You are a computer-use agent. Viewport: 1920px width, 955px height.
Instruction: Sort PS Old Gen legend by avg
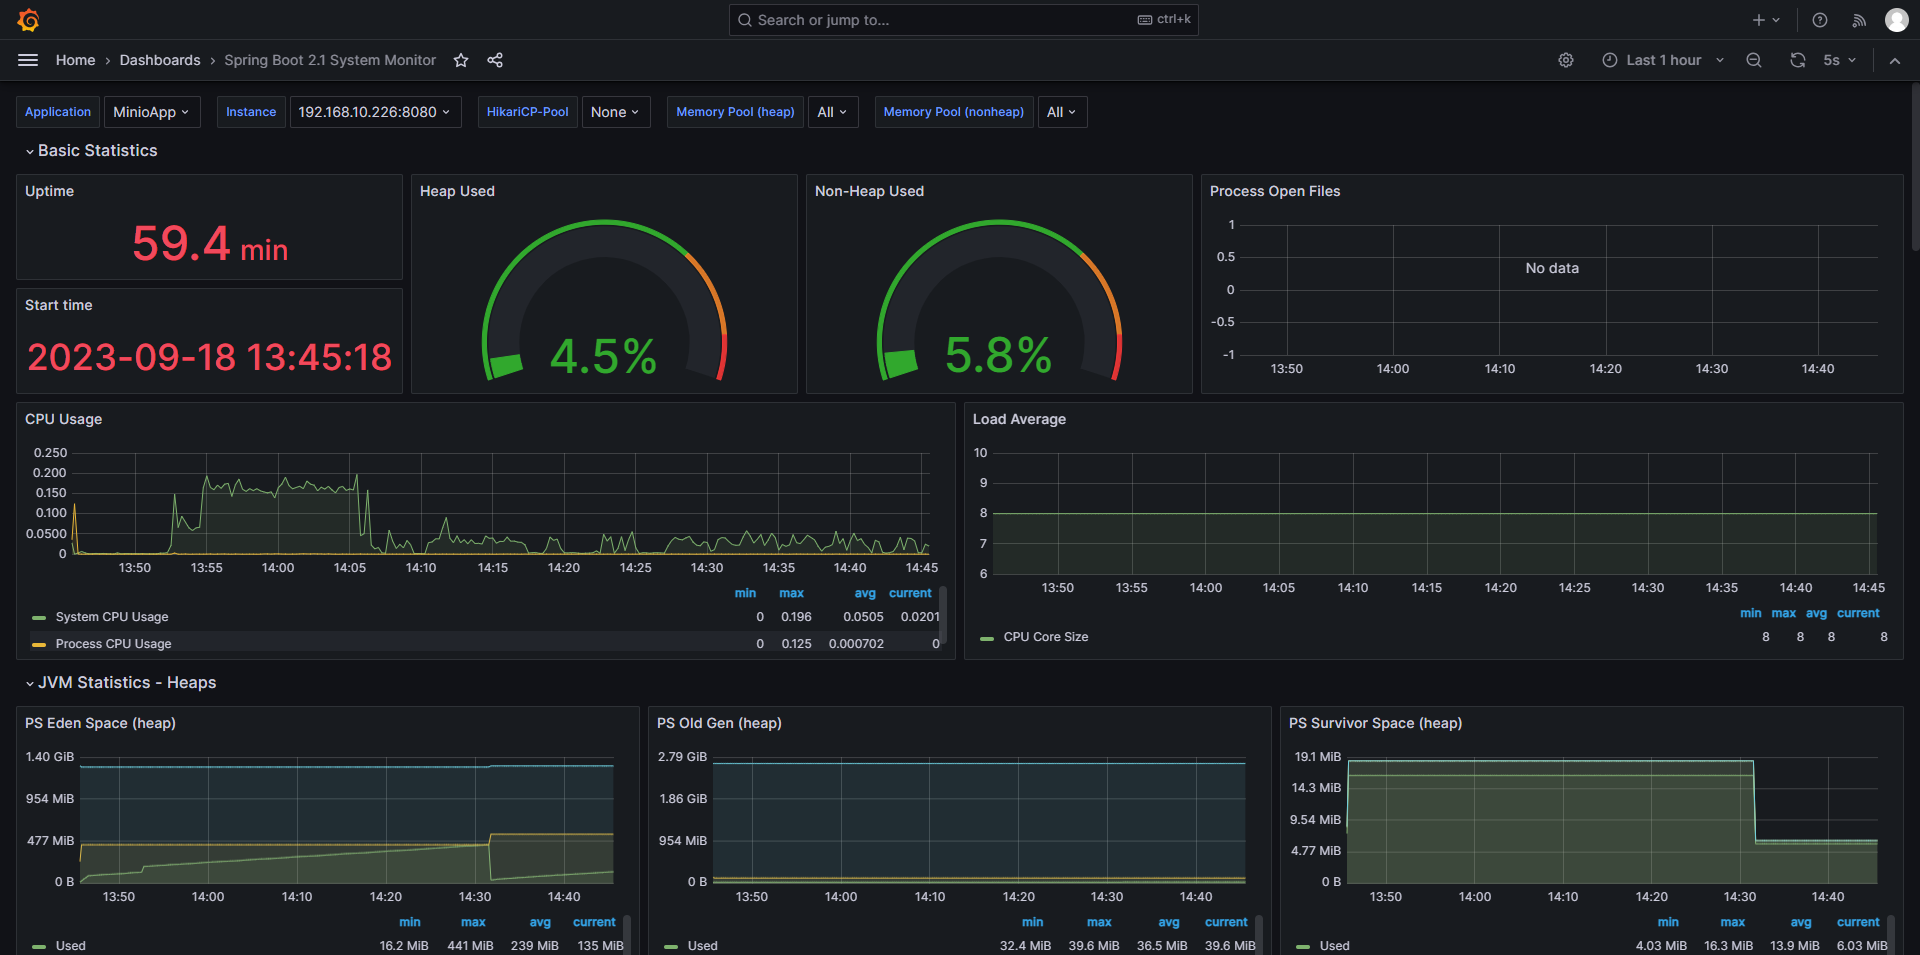coord(1169,922)
